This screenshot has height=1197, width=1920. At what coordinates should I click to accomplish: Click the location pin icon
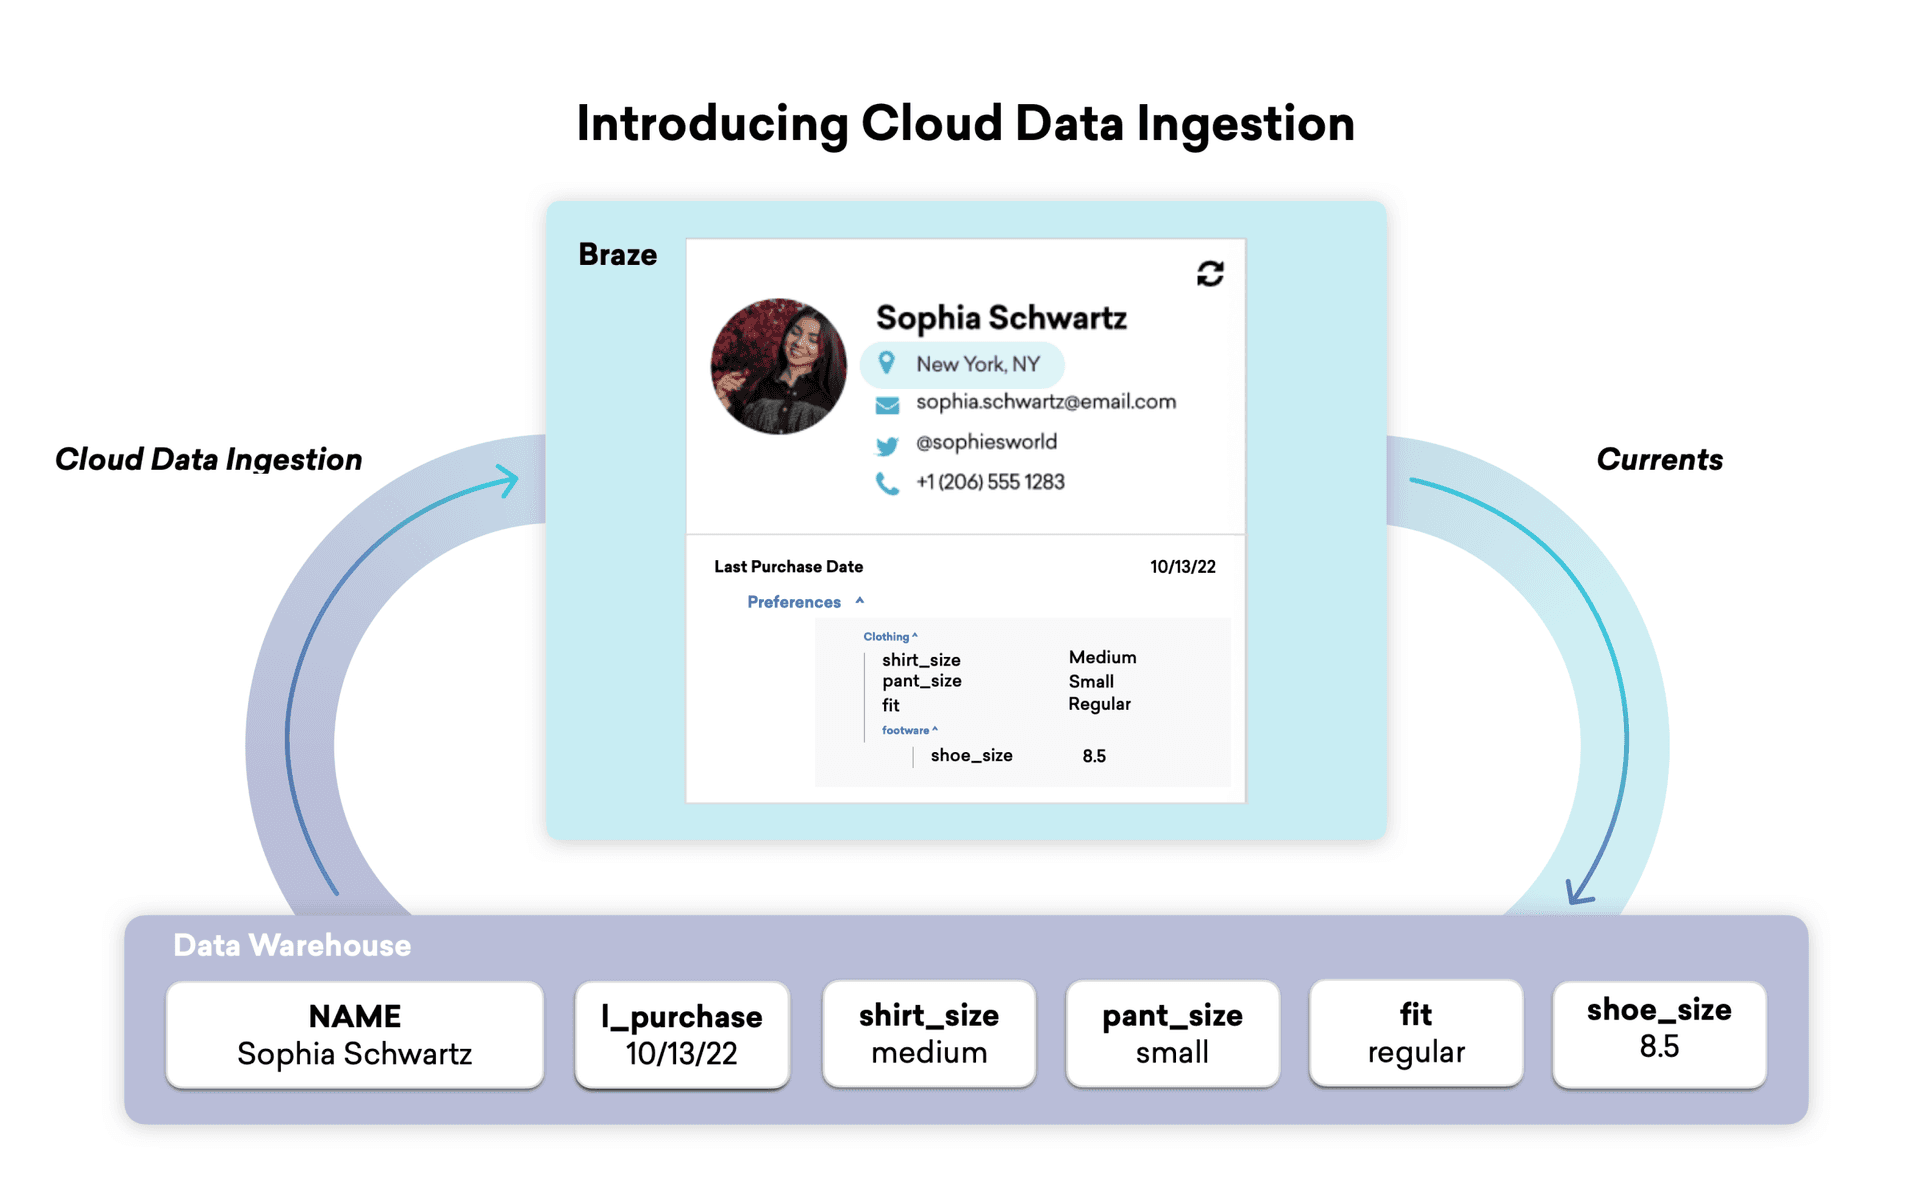[x=886, y=363]
